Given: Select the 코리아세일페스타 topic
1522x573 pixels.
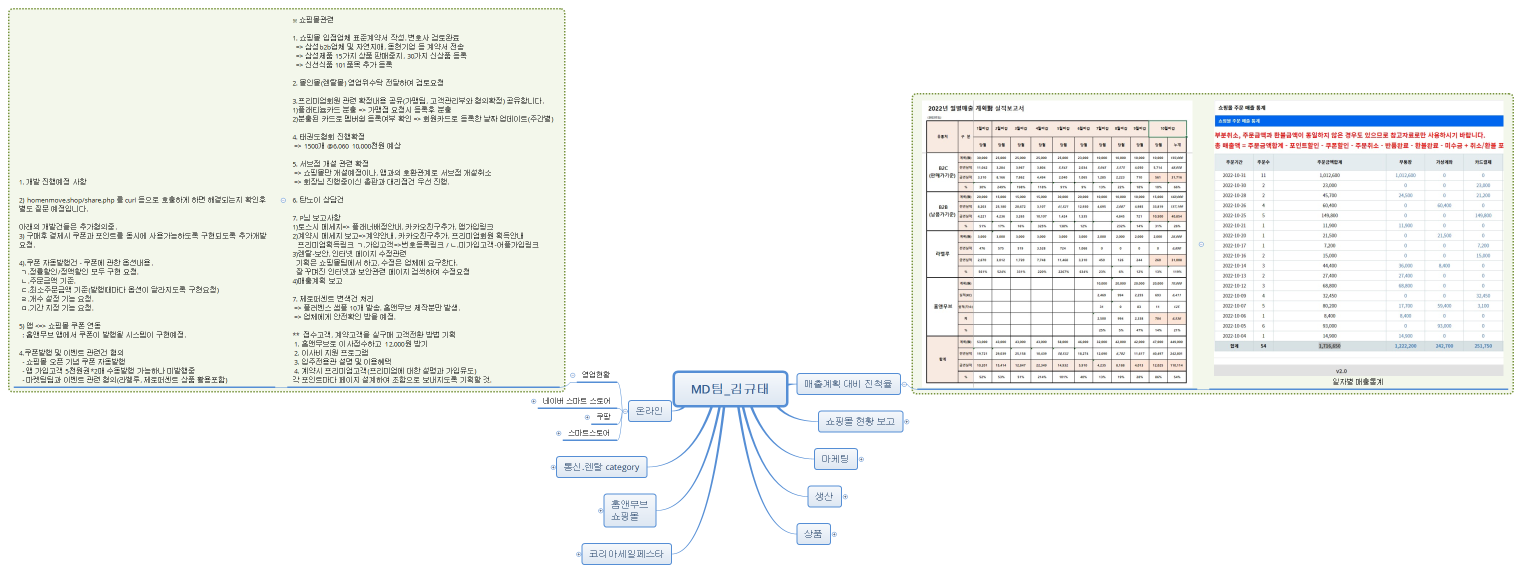Looking at the screenshot, I should tap(627, 553).
